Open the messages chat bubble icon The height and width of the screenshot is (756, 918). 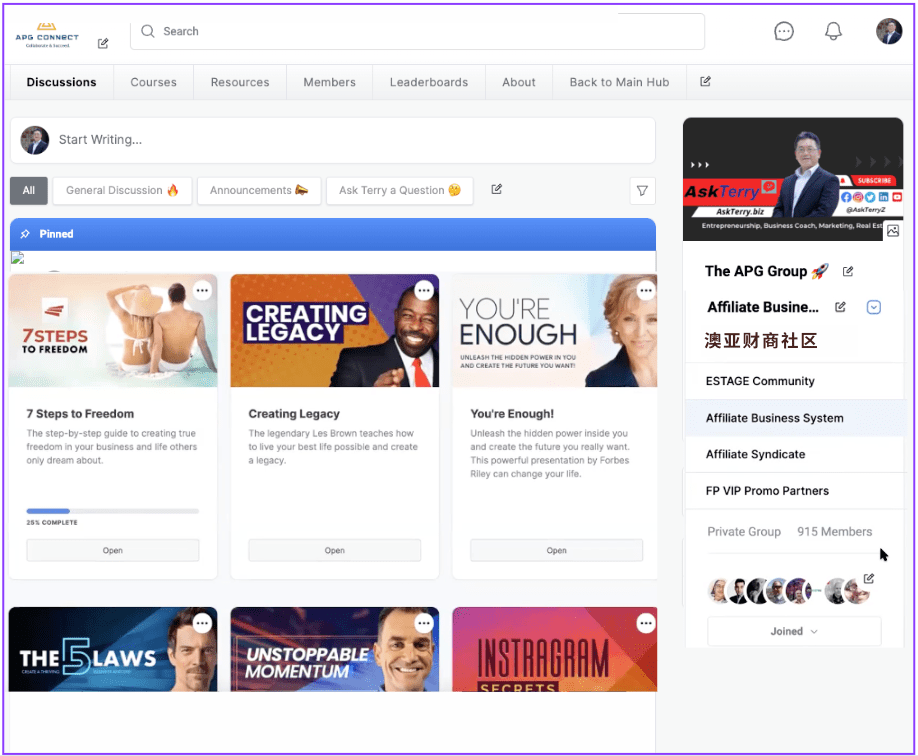click(783, 32)
